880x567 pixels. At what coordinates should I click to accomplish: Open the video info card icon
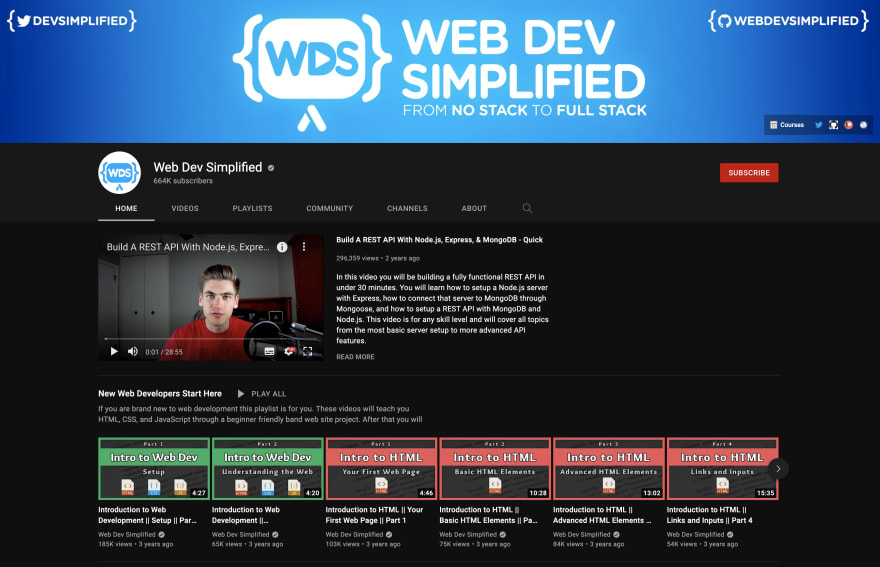coord(282,247)
